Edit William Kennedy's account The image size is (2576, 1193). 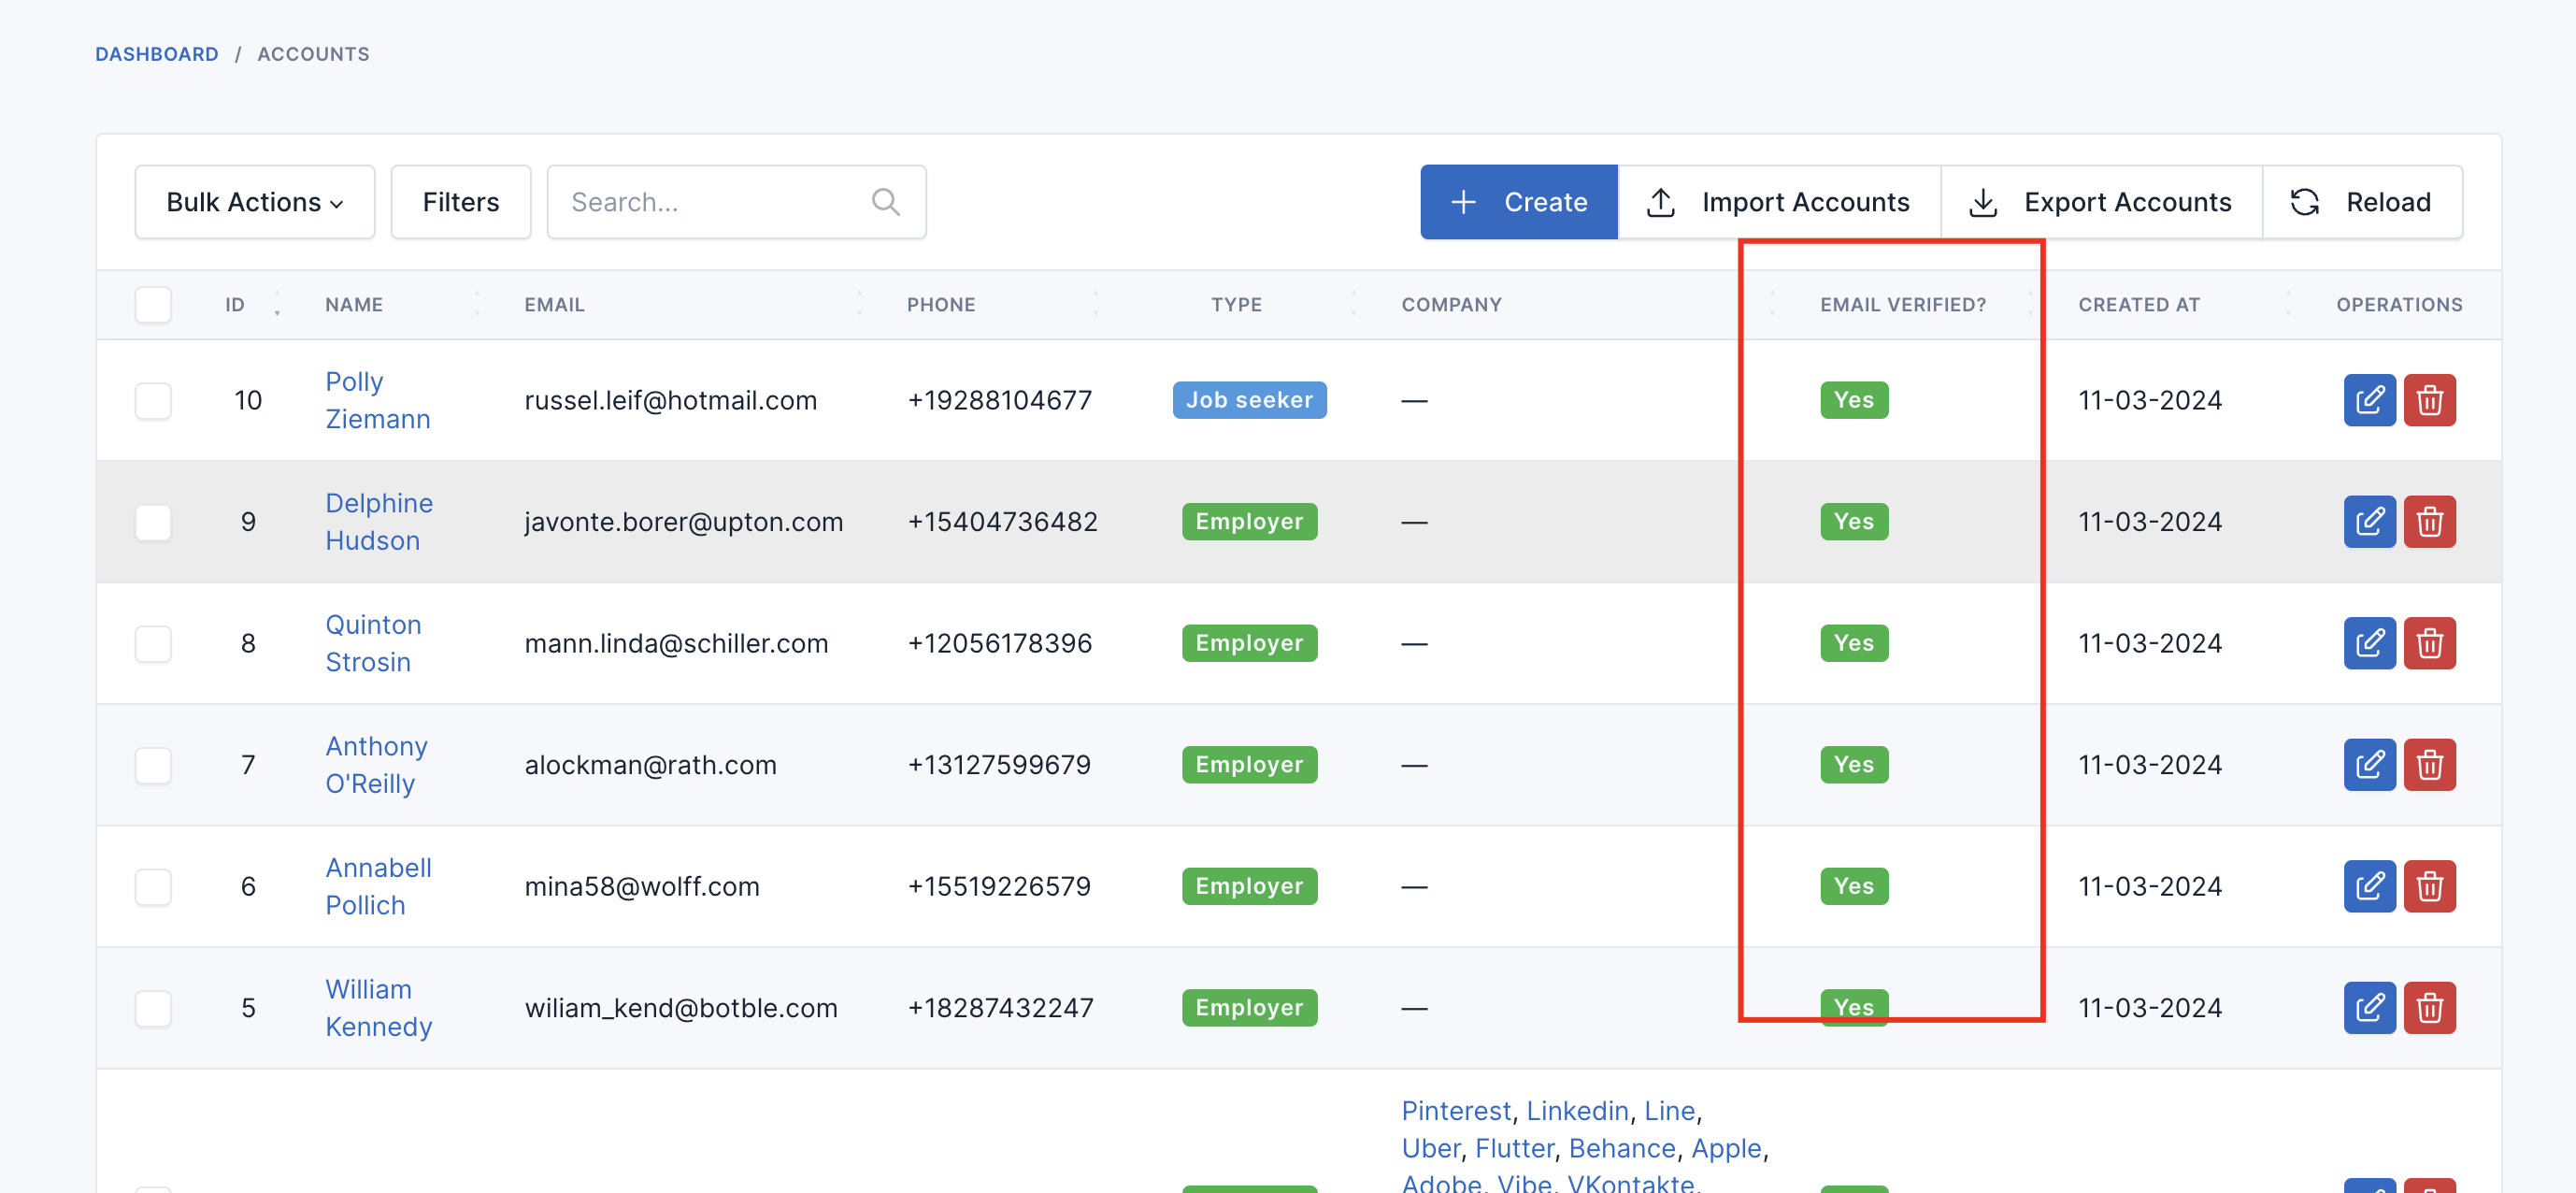(2369, 1008)
